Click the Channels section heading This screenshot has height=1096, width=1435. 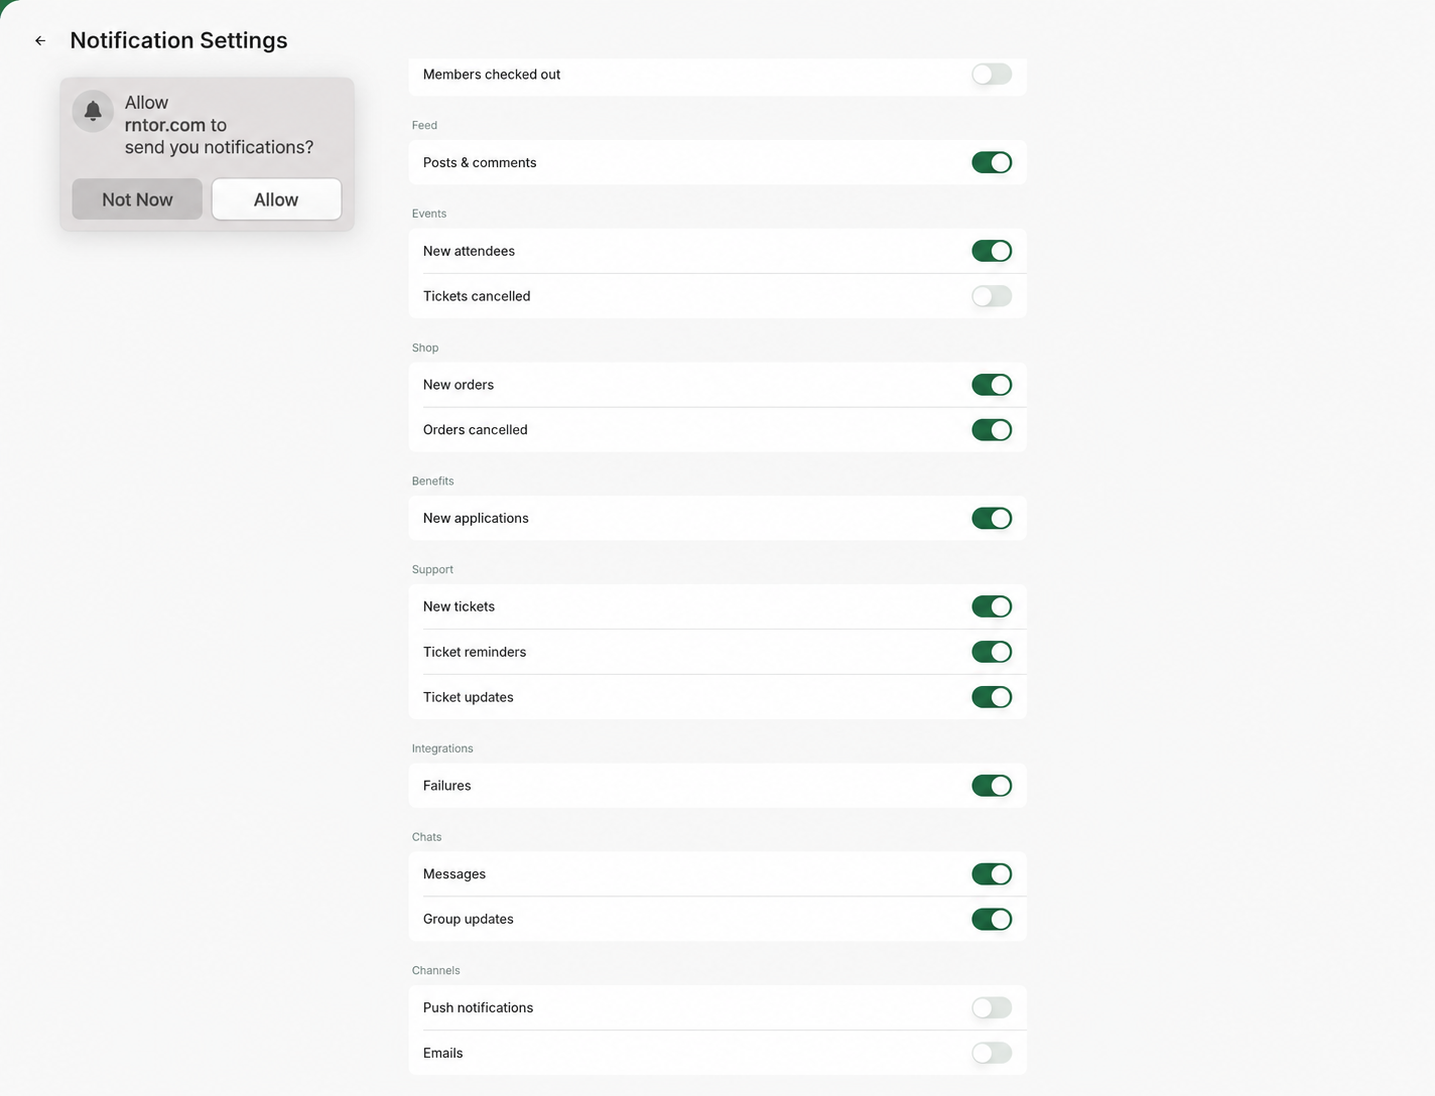tap(436, 971)
